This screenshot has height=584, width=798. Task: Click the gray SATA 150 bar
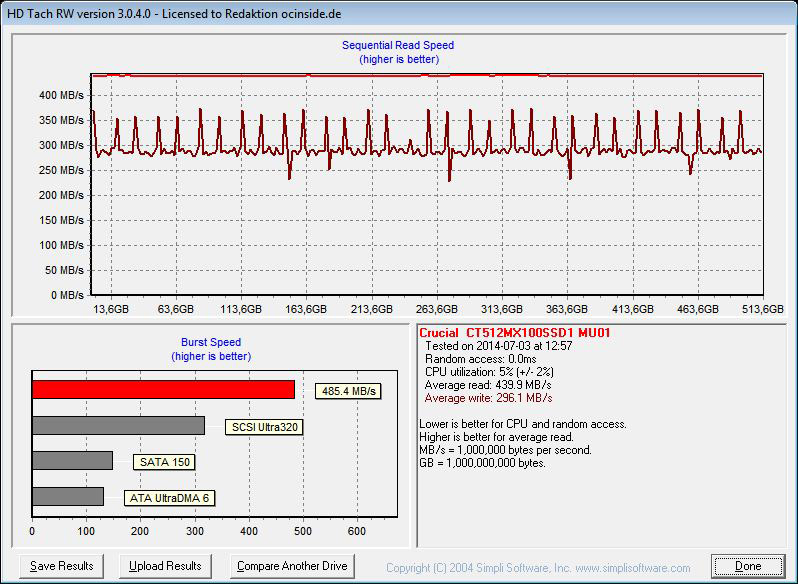72,460
